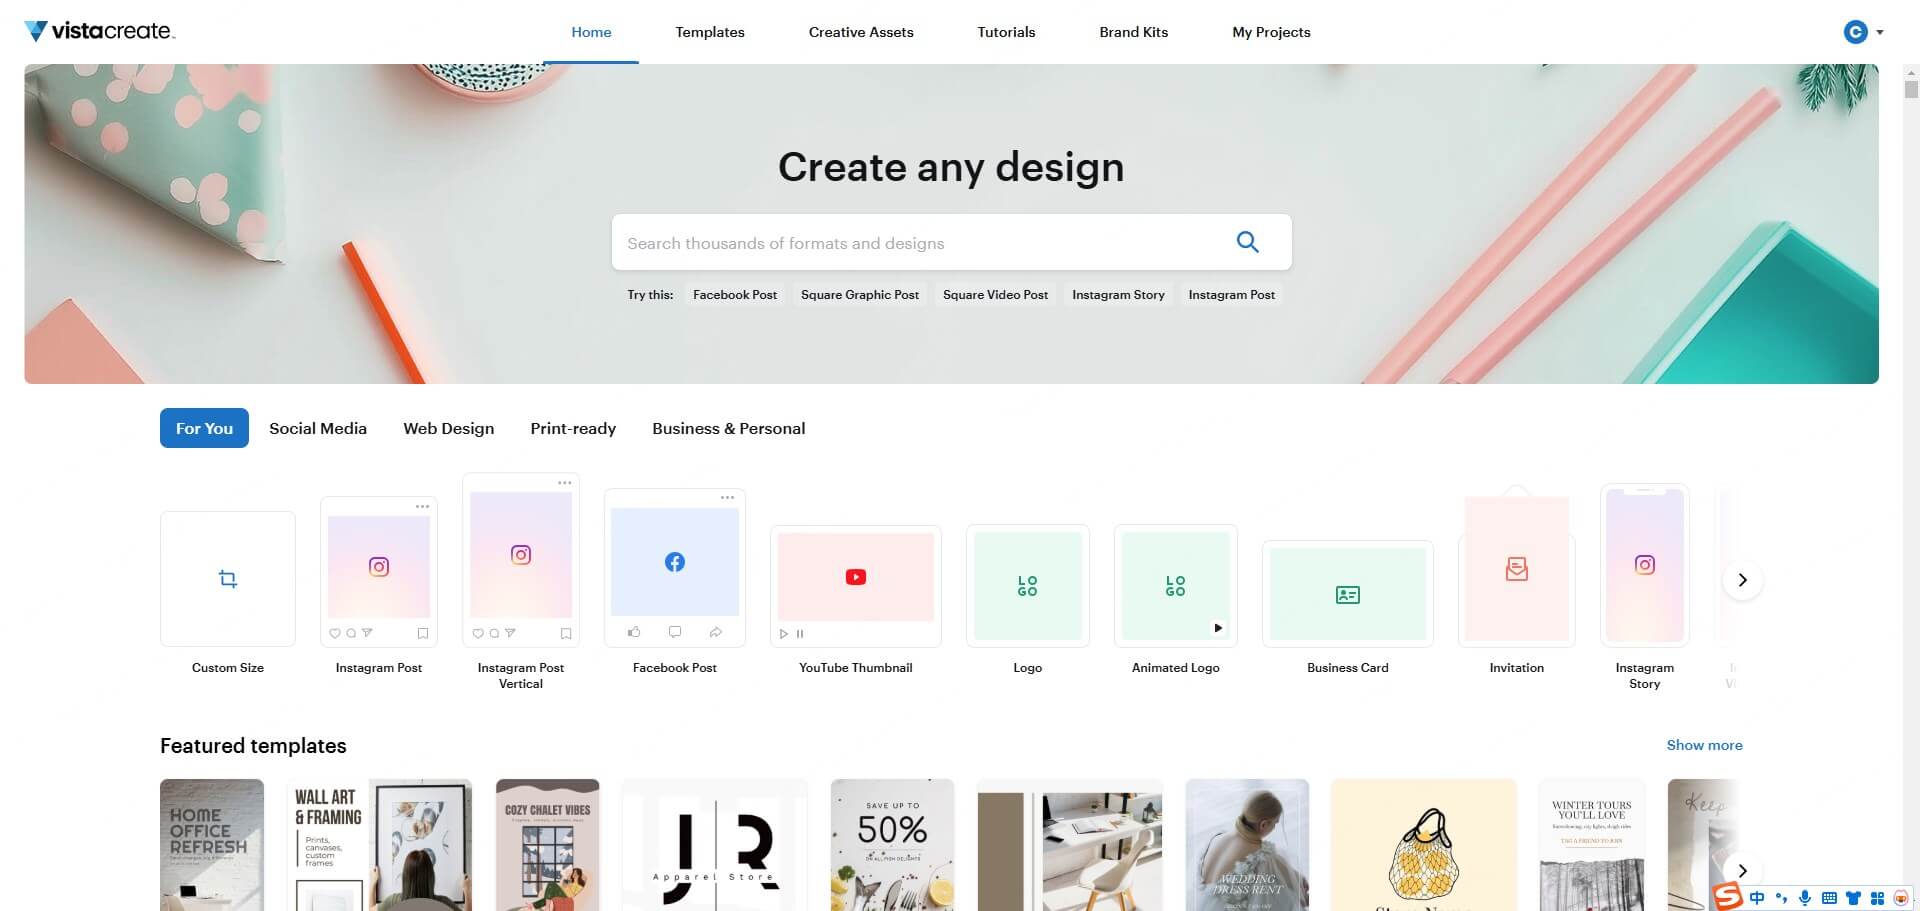Click the Show more link
Screen dimensions: 1920x911
pyautogui.click(x=1704, y=745)
